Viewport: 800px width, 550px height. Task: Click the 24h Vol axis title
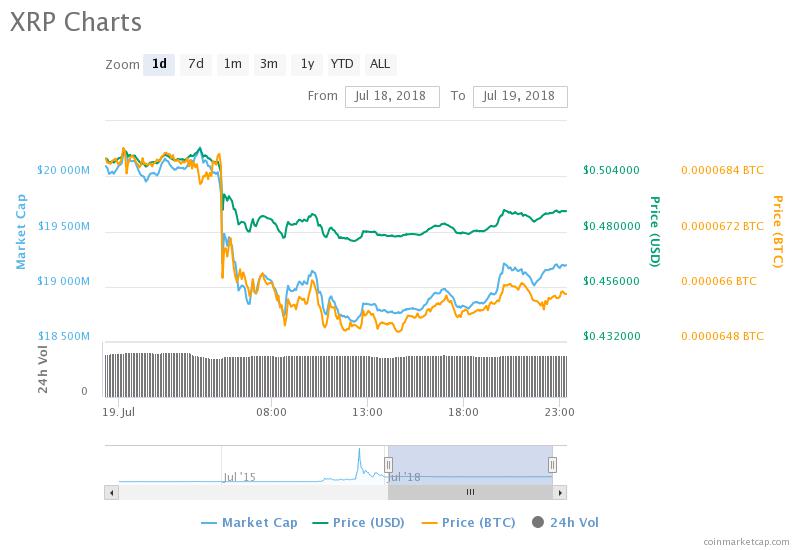click(x=43, y=369)
